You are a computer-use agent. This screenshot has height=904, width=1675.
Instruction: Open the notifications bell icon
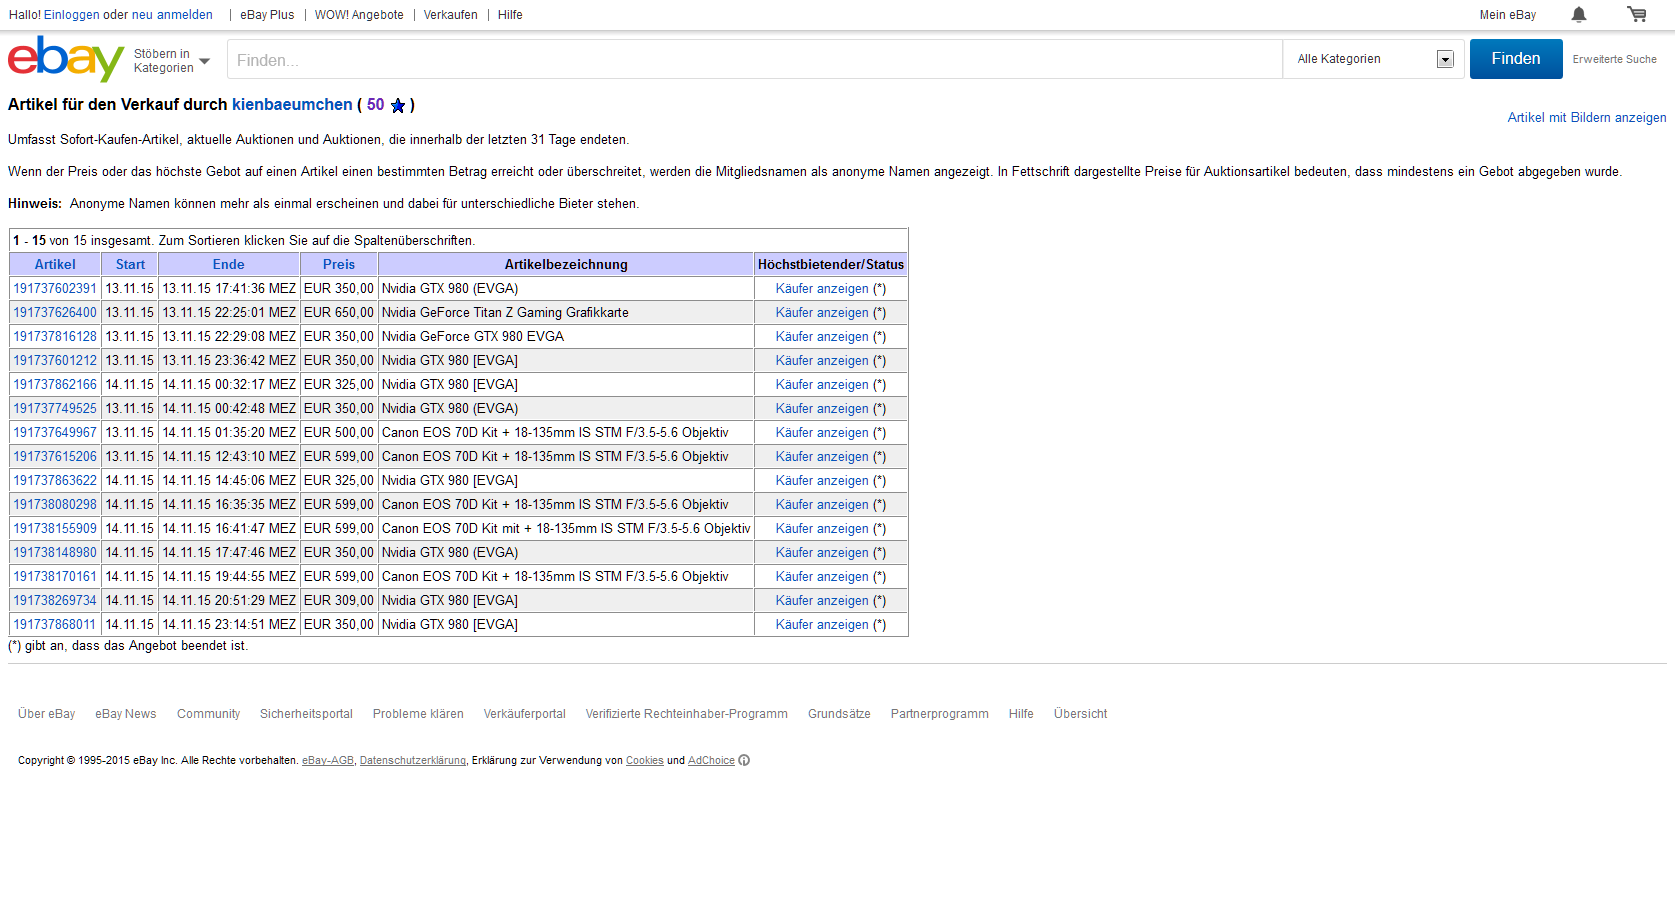(1579, 14)
